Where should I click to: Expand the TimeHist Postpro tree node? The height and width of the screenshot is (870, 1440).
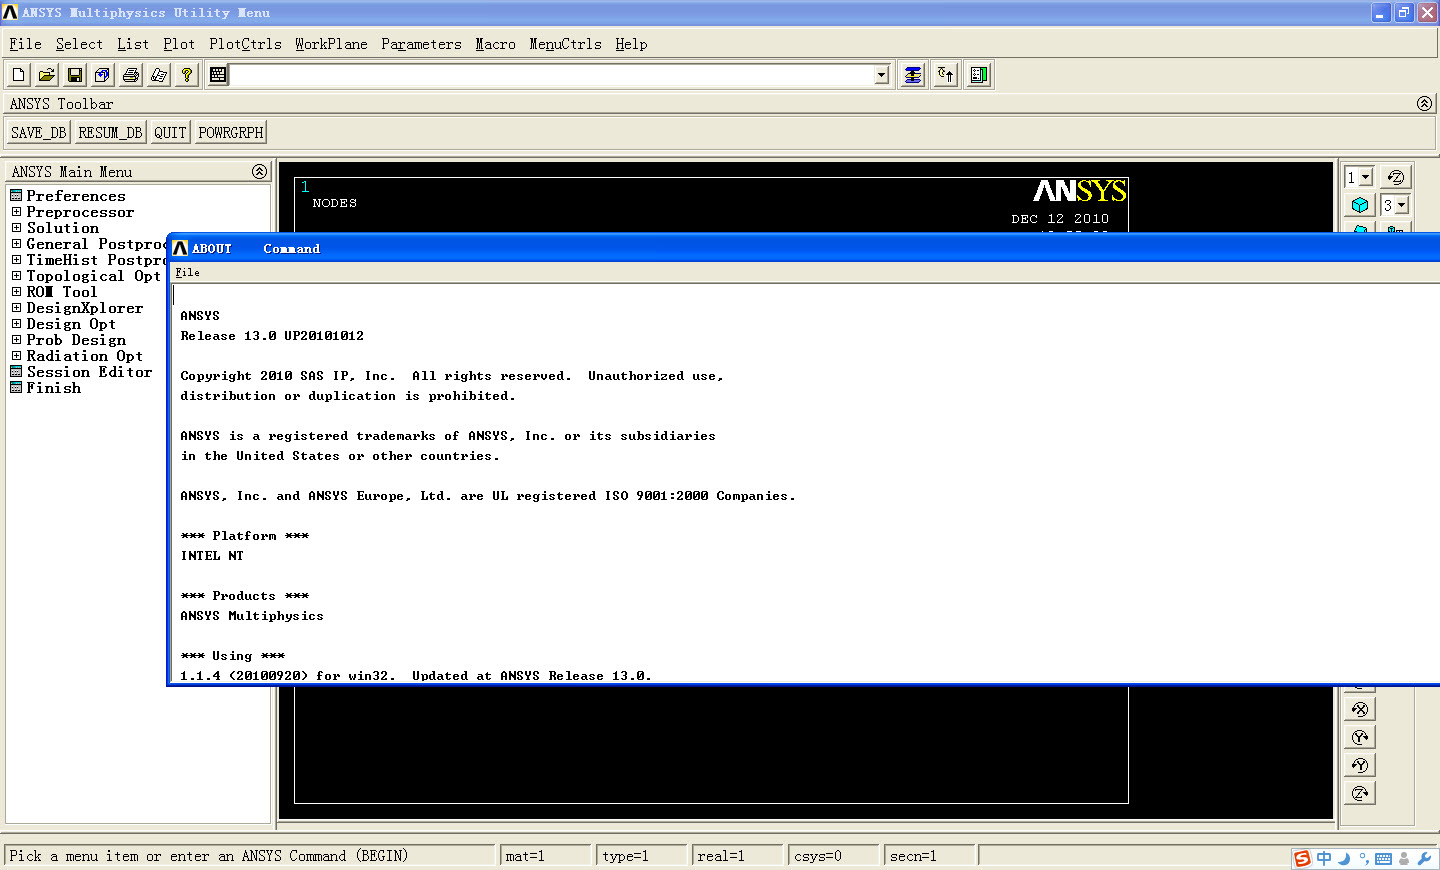pos(16,260)
